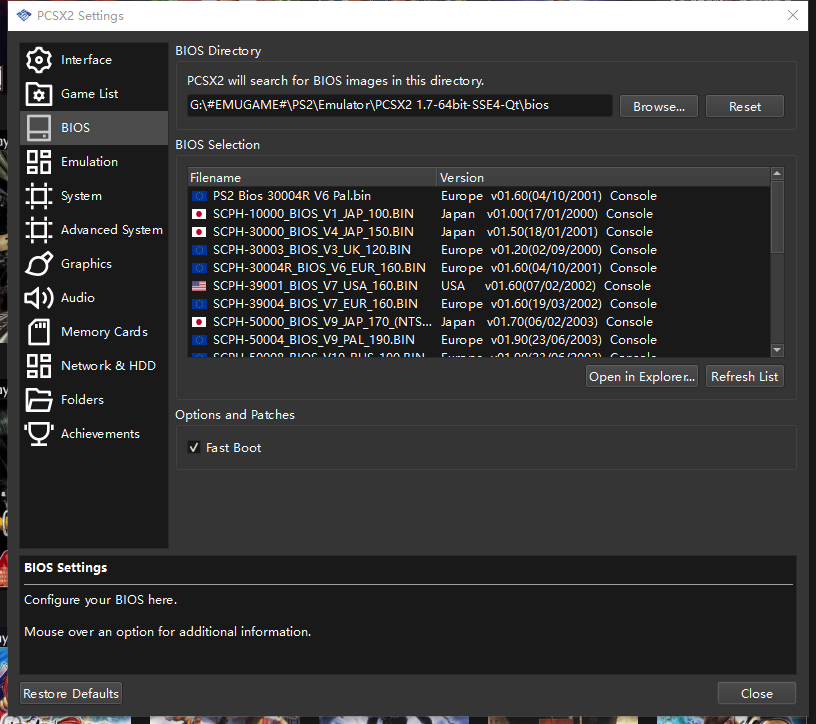Click the Network & HDD grid icon
This screenshot has width=816, height=724.
39,366
